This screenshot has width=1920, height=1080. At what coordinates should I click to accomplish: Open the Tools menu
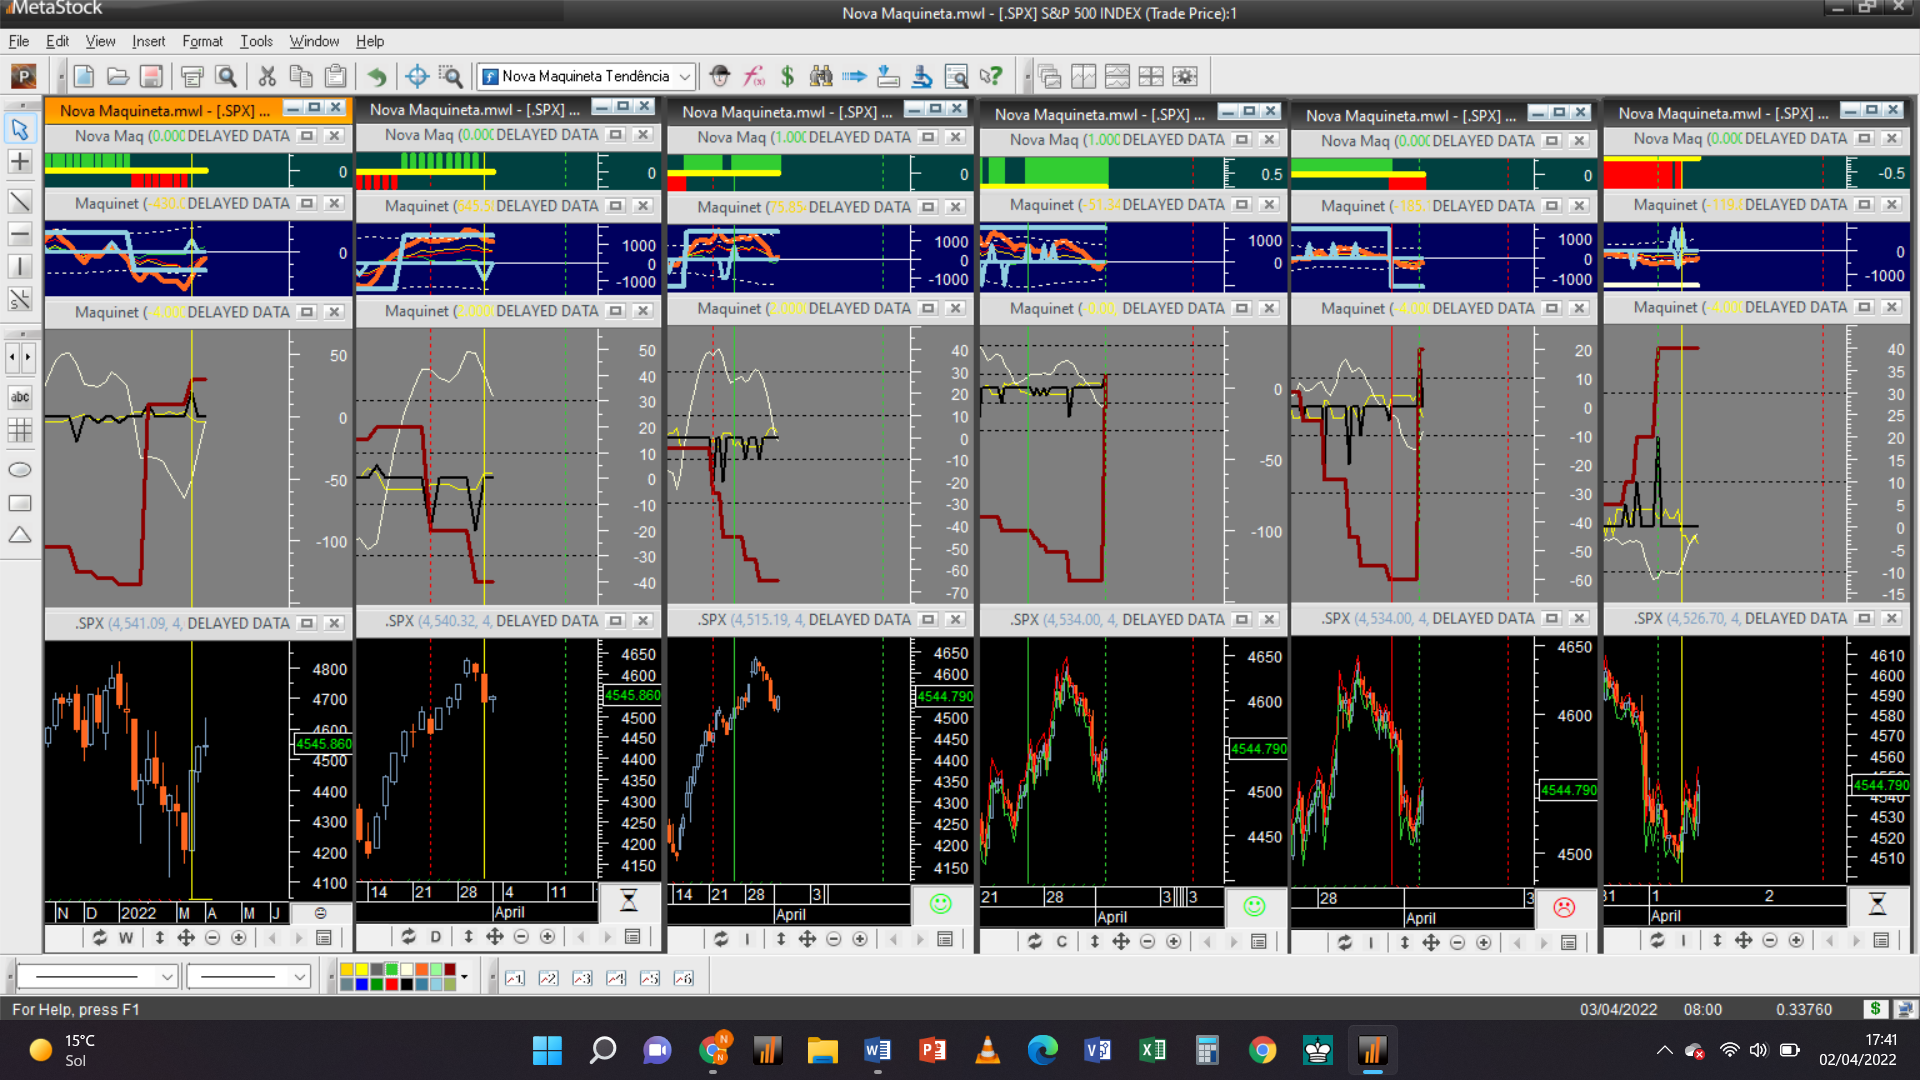tap(256, 41)
